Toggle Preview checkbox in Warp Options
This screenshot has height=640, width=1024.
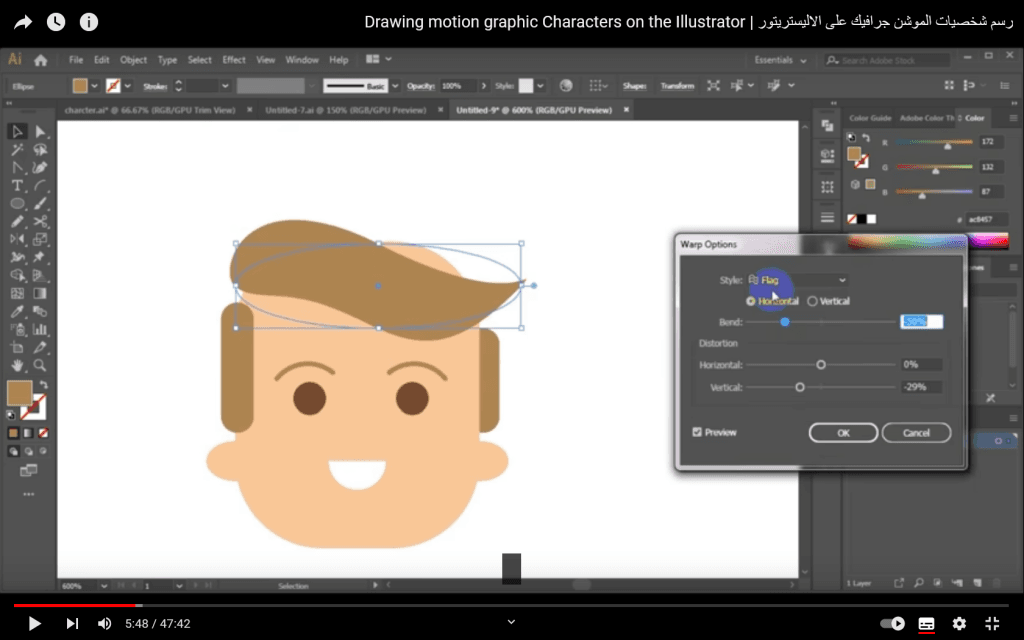click(x=697, y=432)
